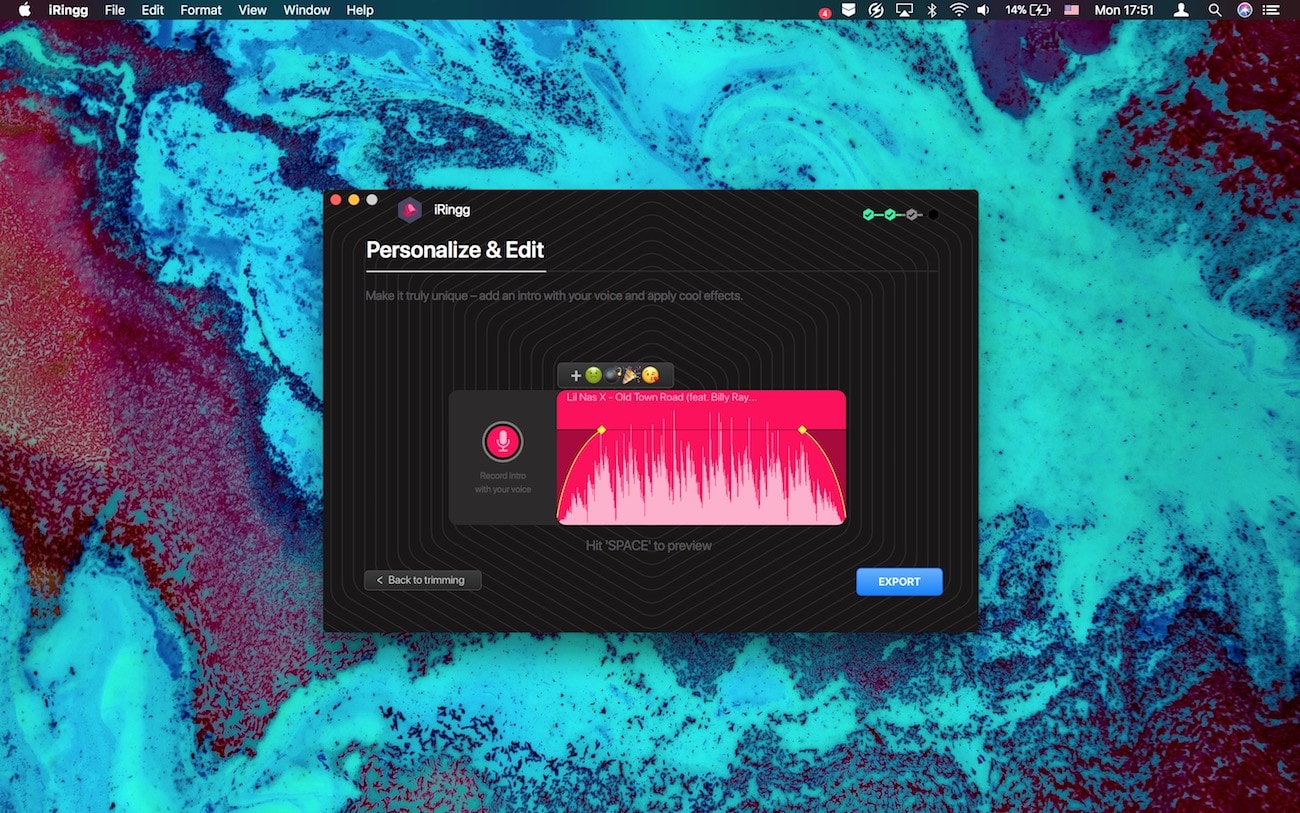Click the black final step indicator
Image resolution: width=1300 pixels, height=813 pixels.
point(933,214)
